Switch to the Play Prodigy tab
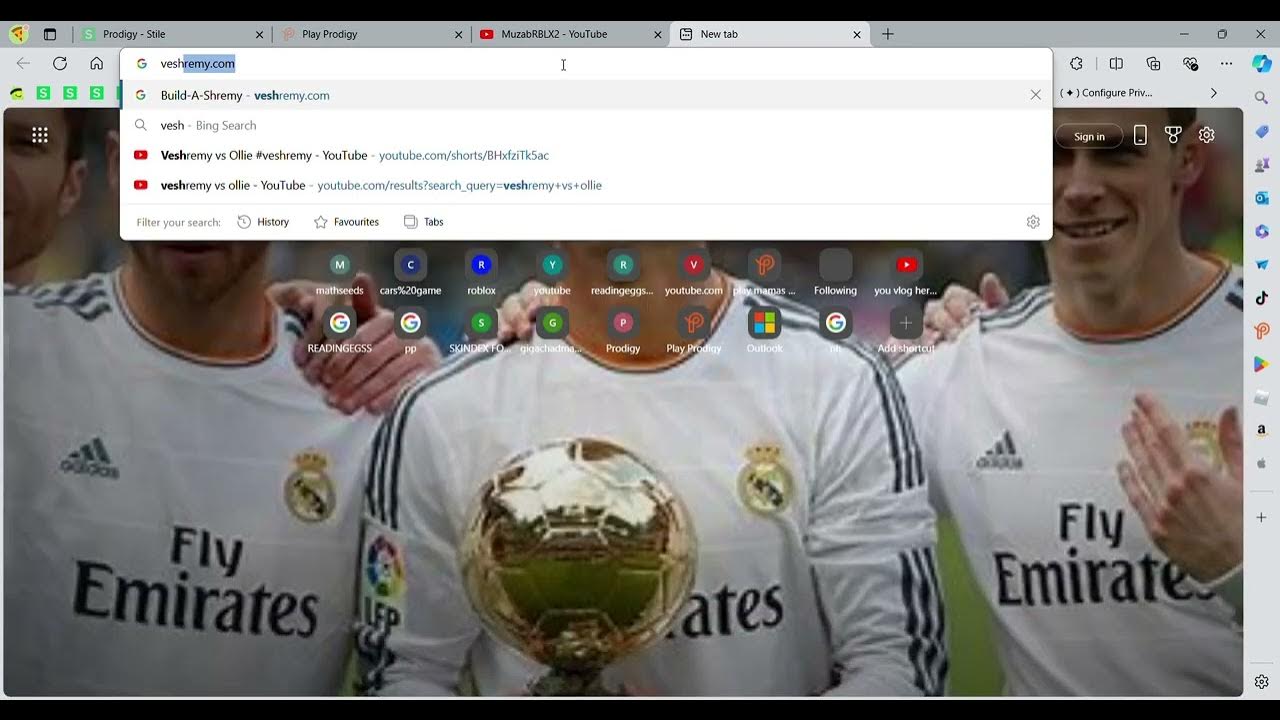This screenshot has height=720, width=1280. coord(371,34)
